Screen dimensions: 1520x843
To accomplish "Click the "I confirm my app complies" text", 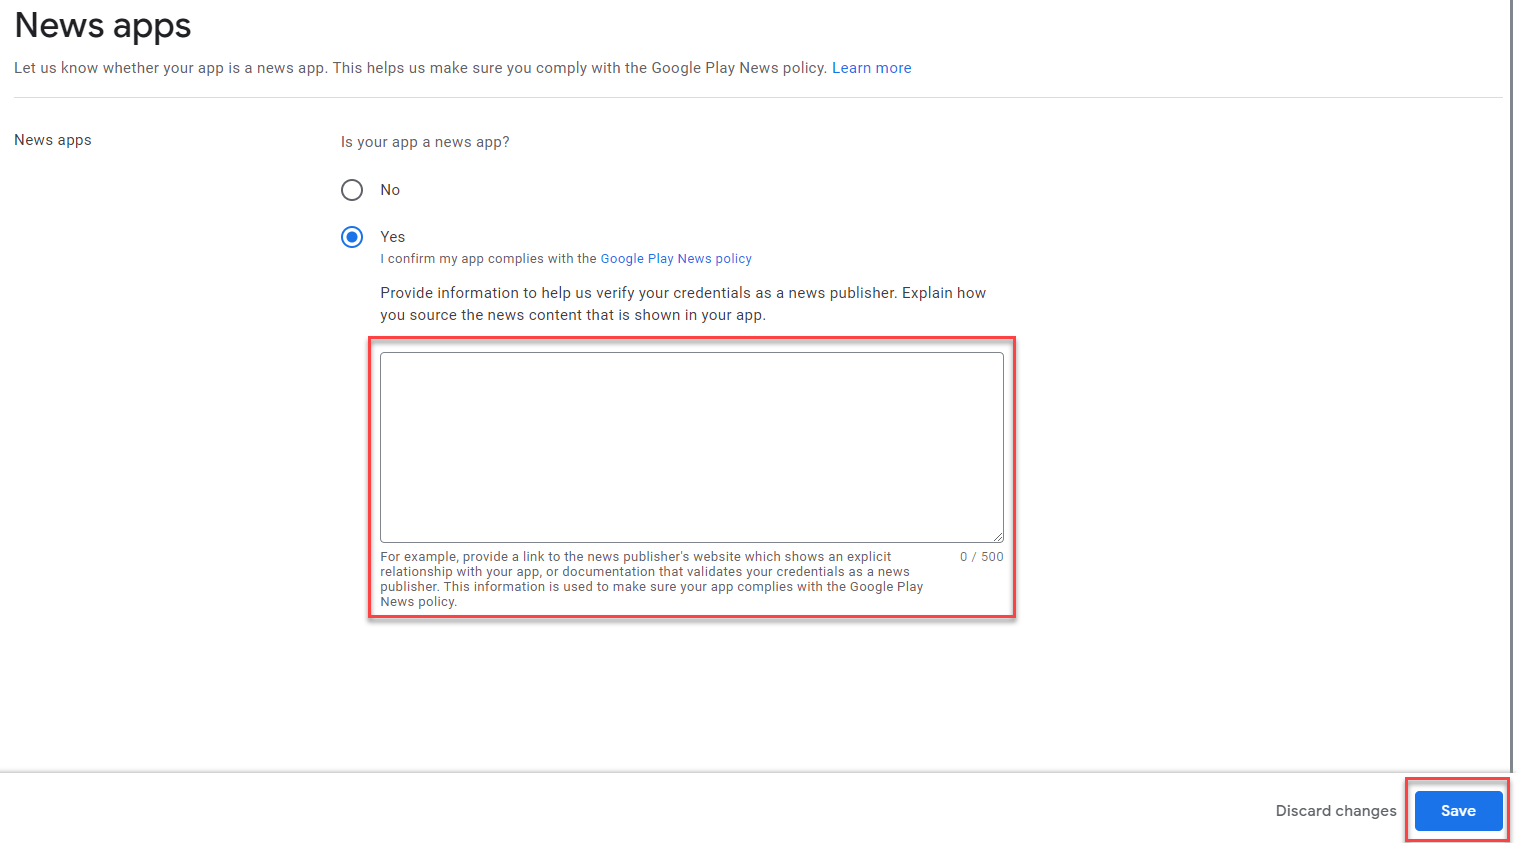I will (488, 259).
